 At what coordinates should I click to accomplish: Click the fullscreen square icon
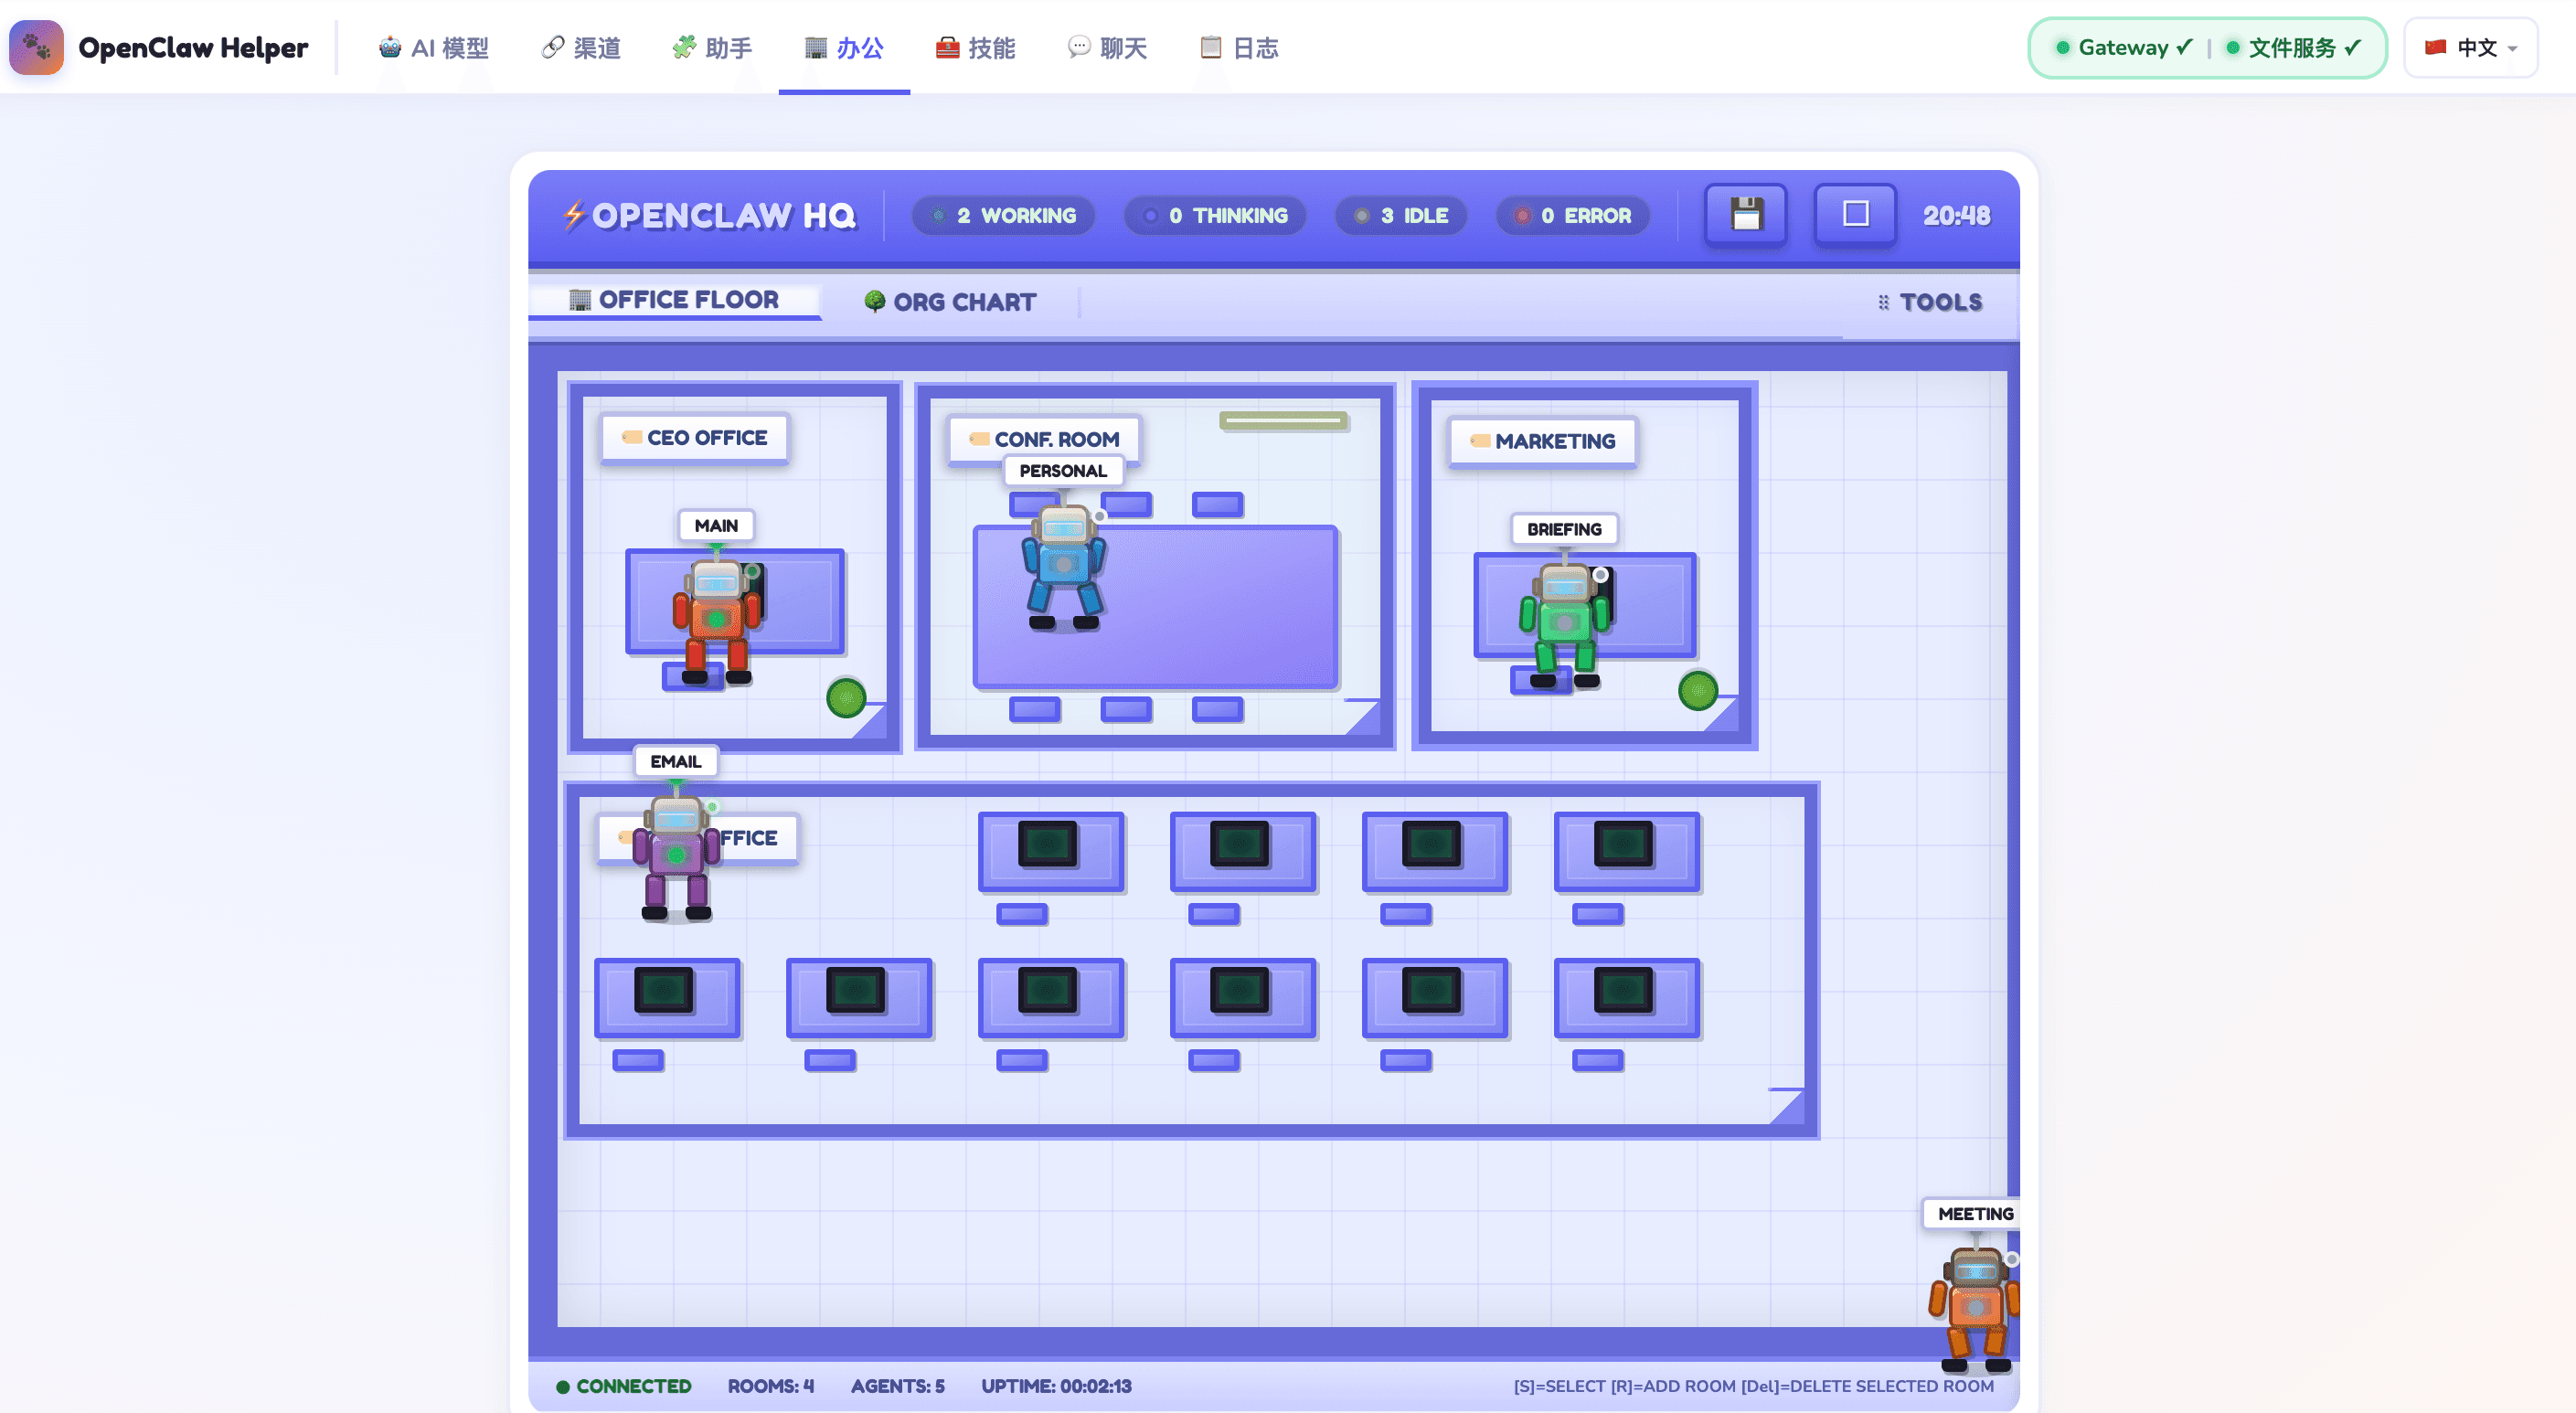1855,214
